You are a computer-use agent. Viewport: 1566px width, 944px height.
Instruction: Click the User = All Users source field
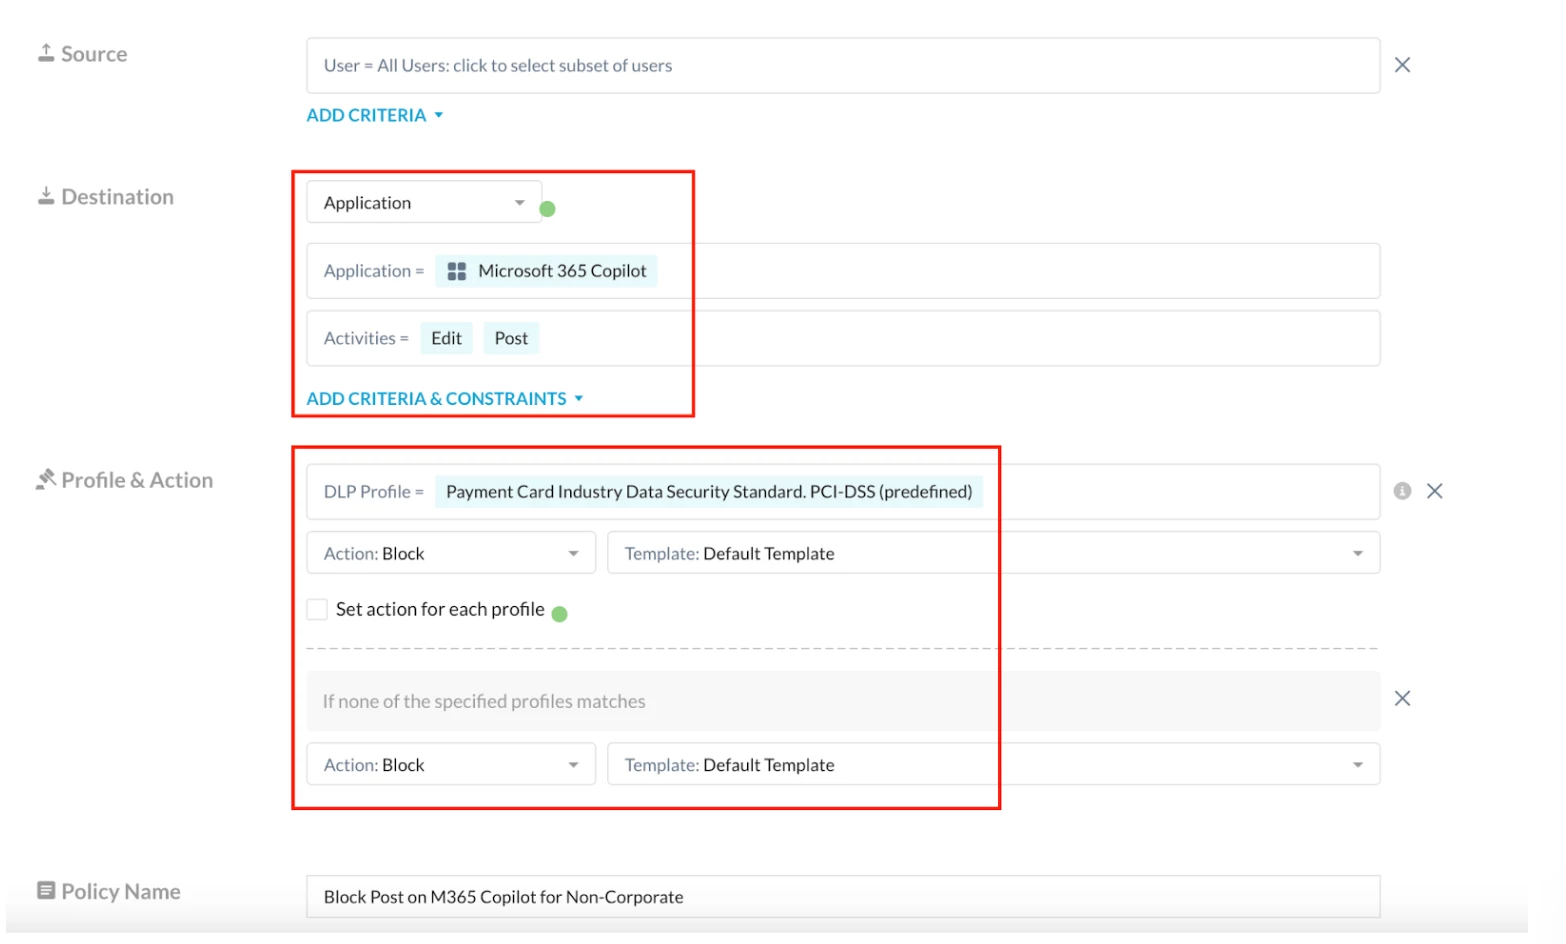tap(843, 66)
